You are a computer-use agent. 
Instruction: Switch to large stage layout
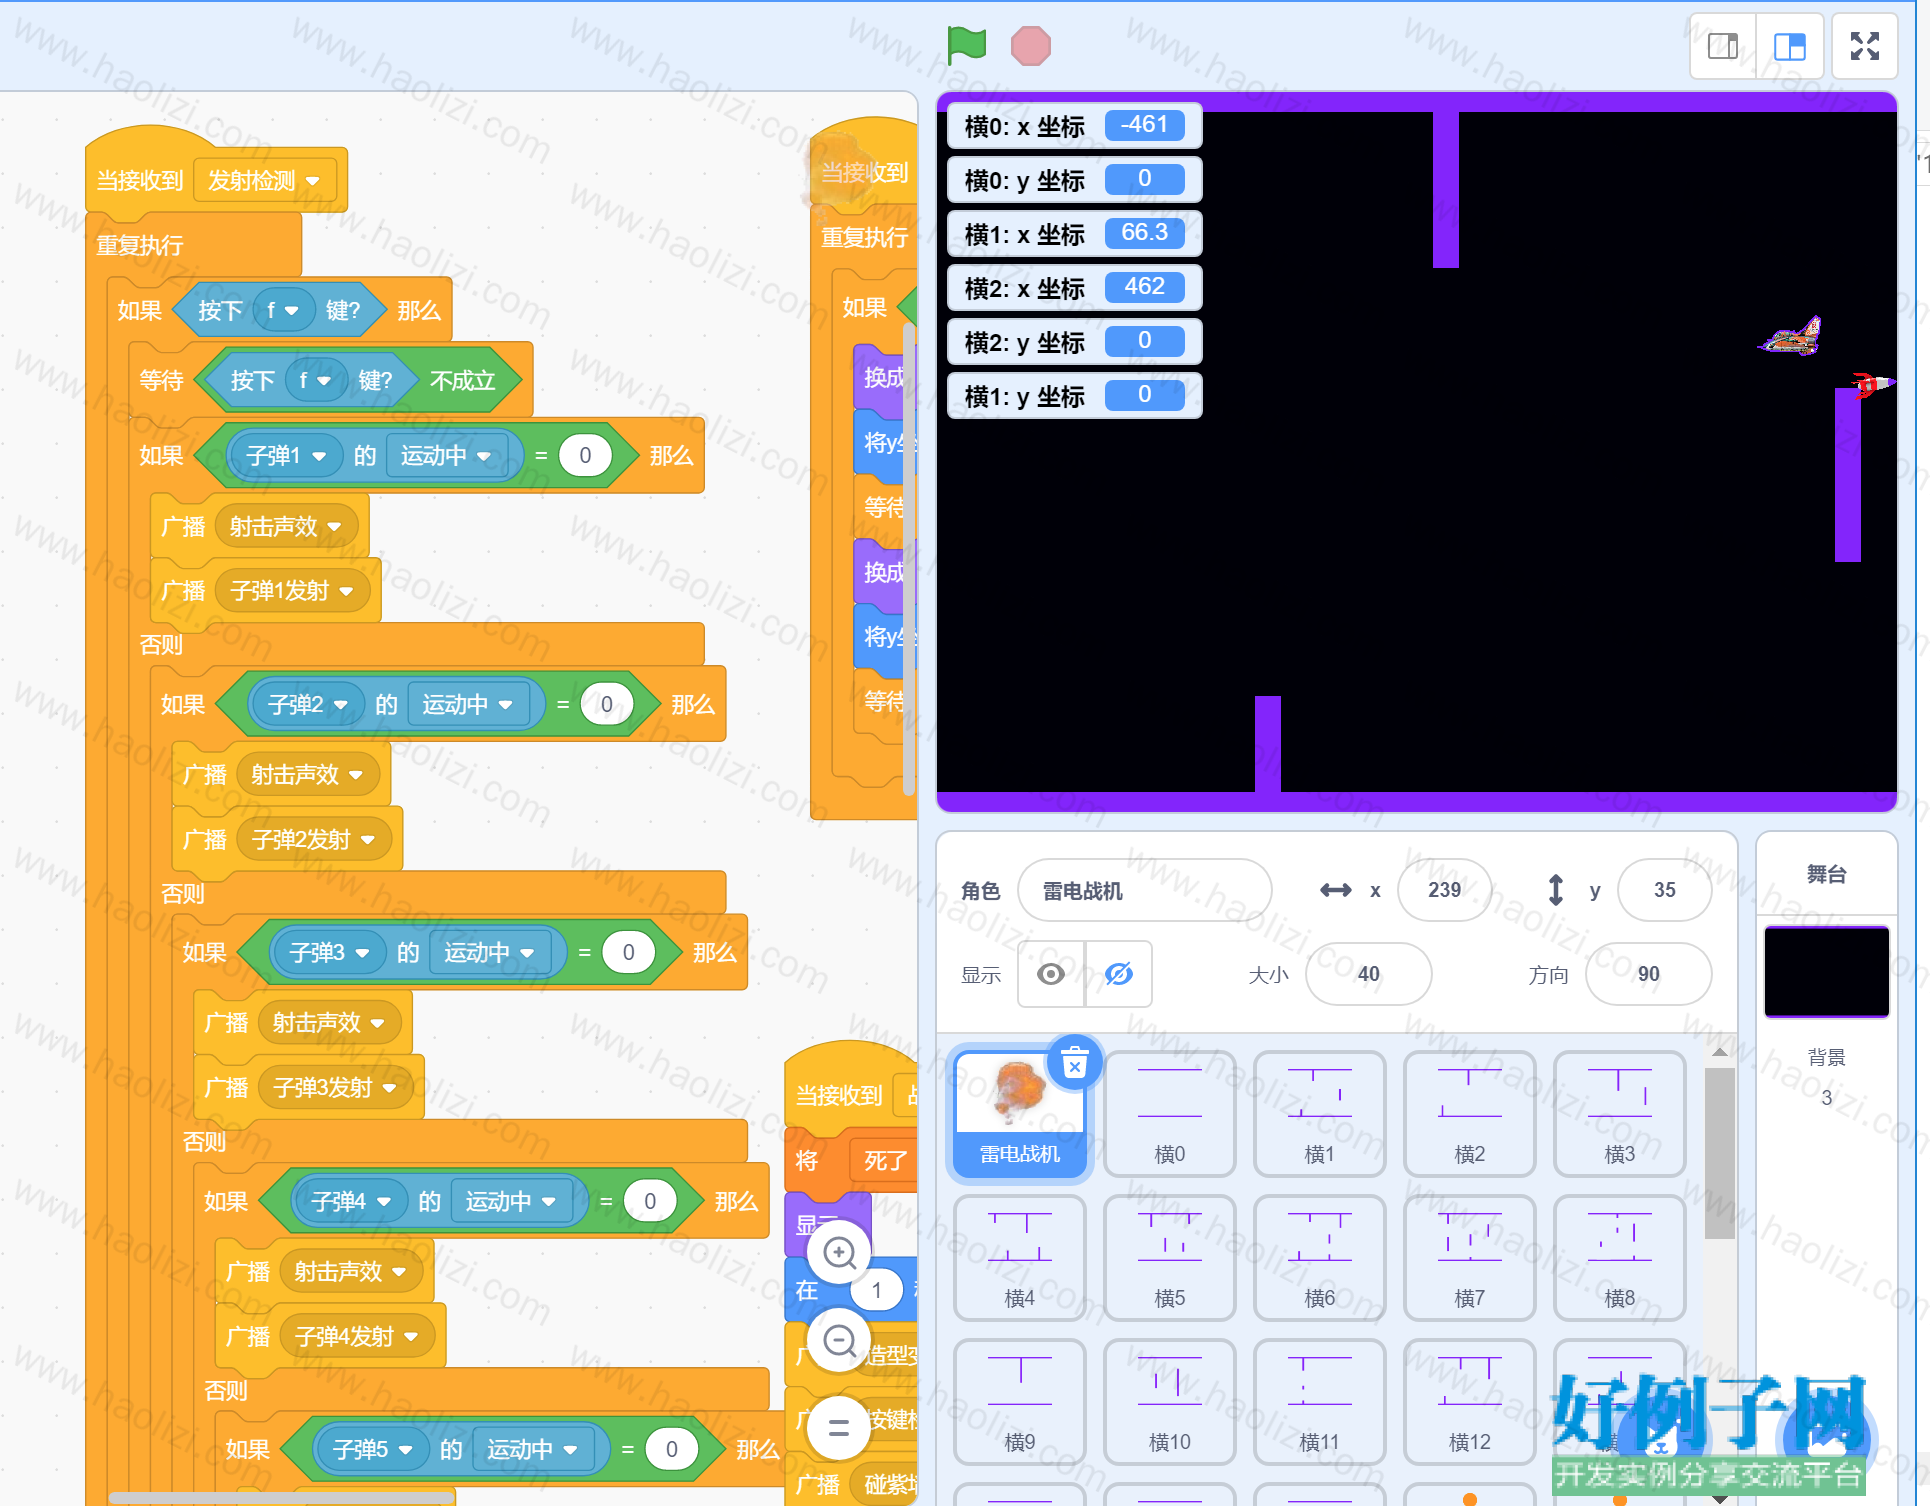[1790, 46]
